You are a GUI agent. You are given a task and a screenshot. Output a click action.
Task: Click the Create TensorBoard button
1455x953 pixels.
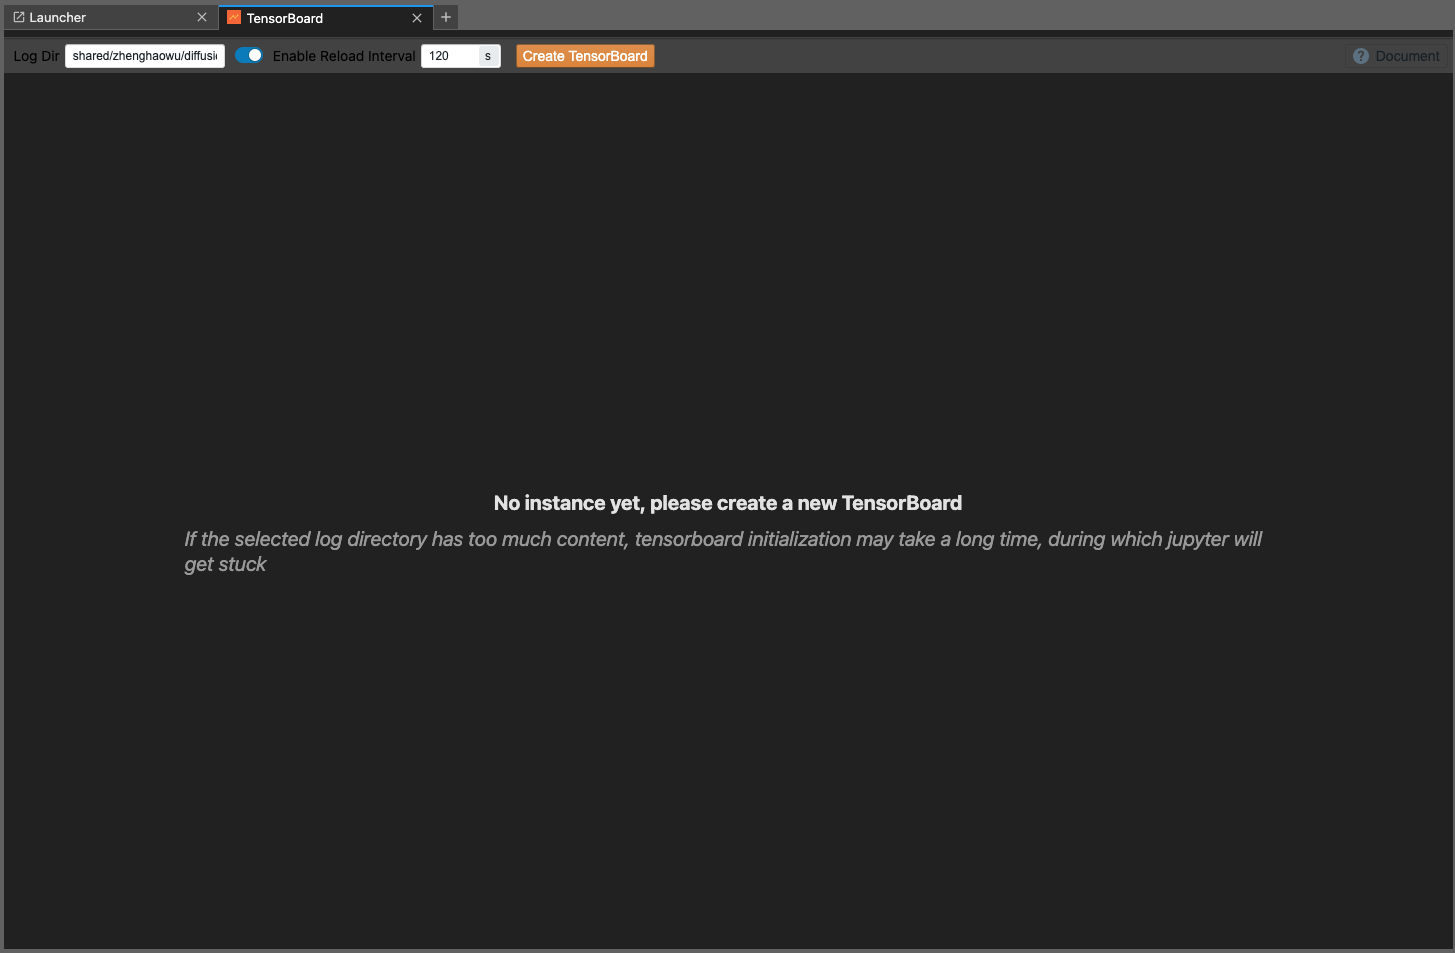(x=585, y=56)
